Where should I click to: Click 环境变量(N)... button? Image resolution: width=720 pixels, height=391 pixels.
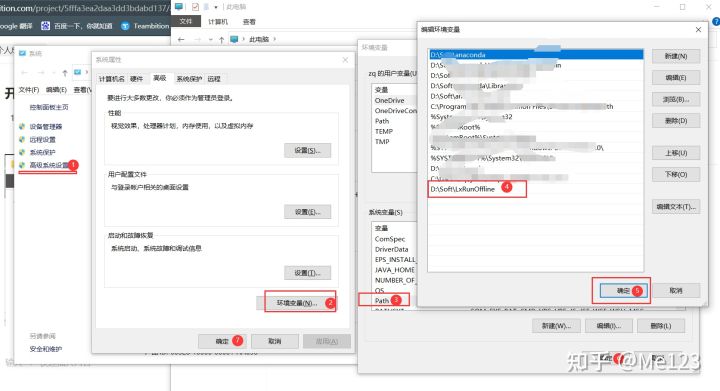[x=297, y=303]
